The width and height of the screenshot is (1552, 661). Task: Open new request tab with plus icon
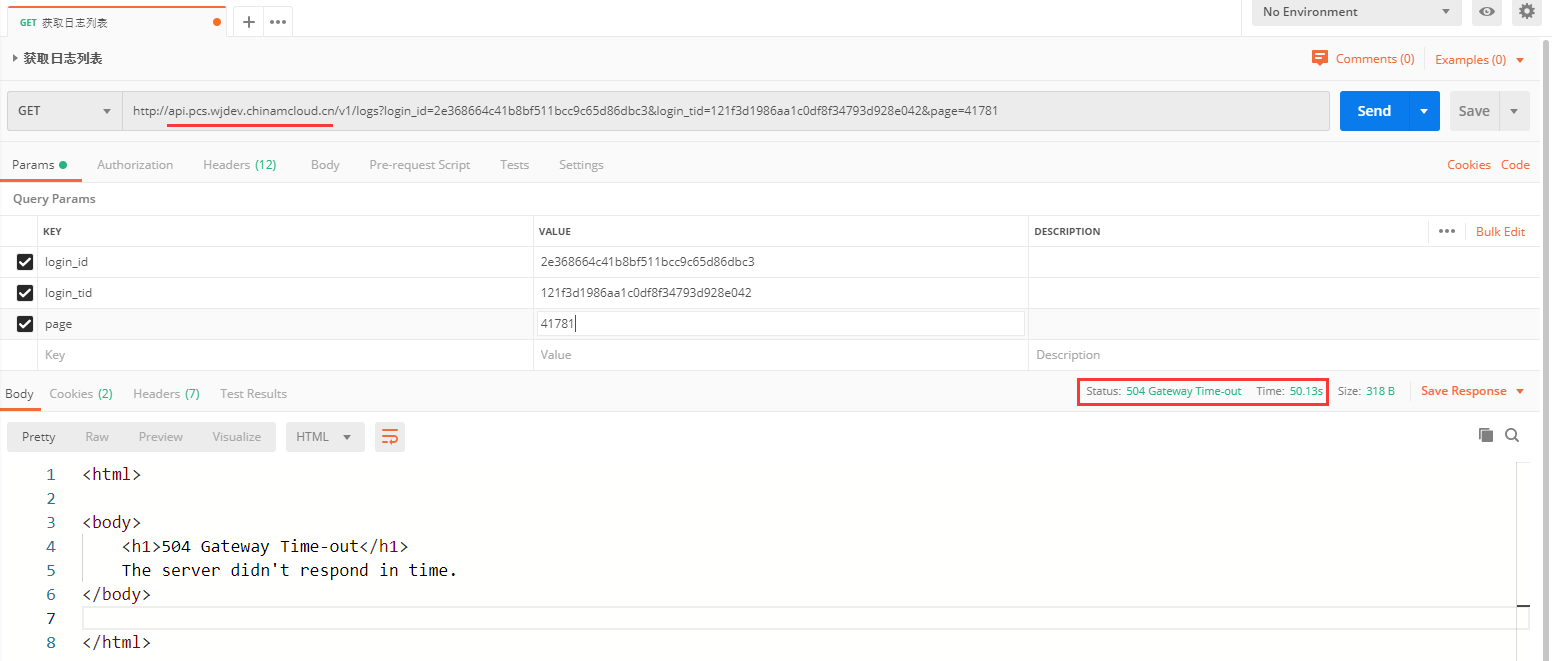(249, 22)
